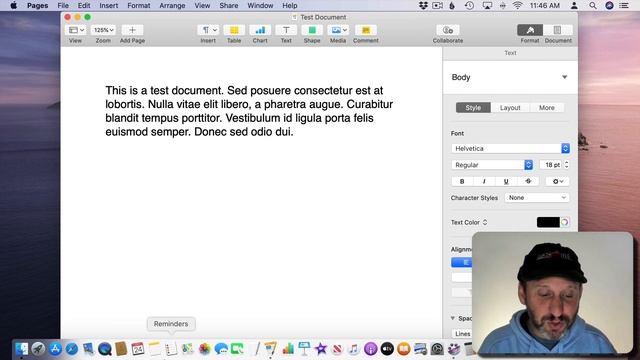Screen dimensions: 640x360
Task: Insert a Shape from the toolbar
Action: (312, 30)
